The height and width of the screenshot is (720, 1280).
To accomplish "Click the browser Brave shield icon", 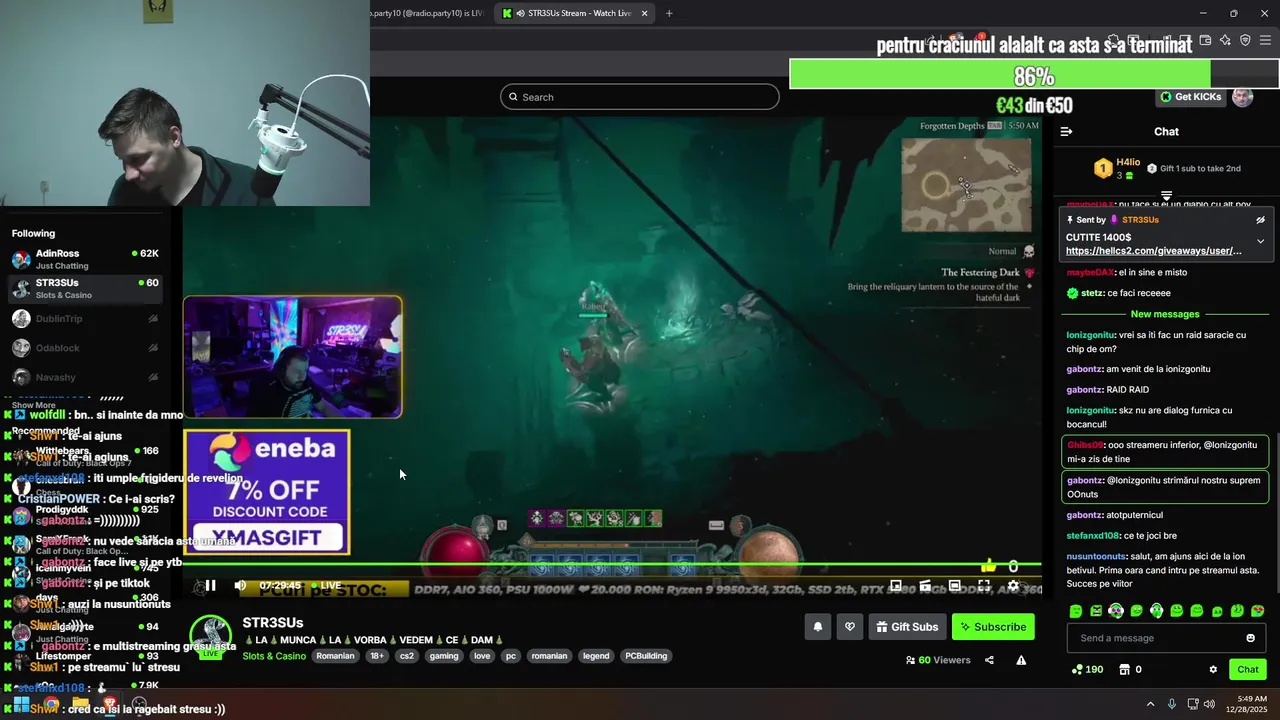I will tap(1245, 41).
